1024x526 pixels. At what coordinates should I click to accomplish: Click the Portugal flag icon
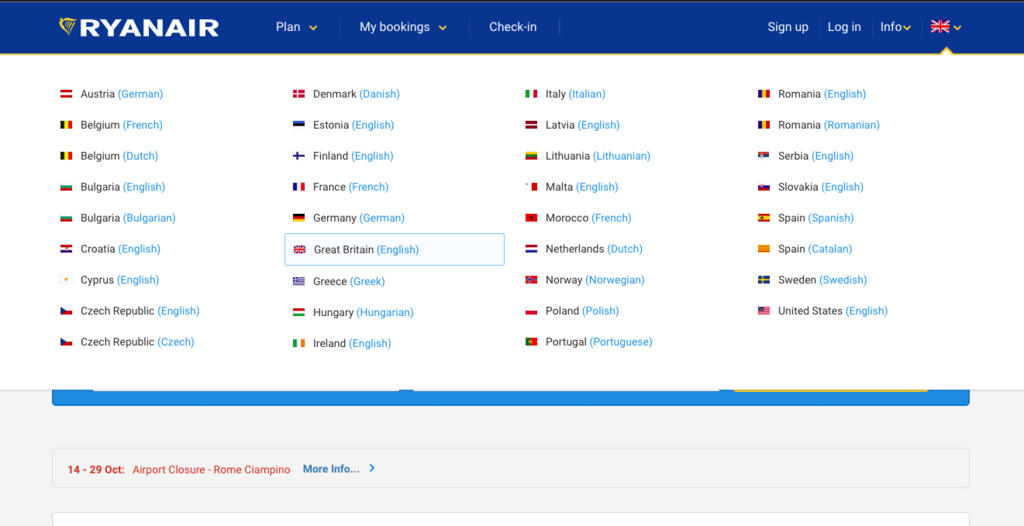coord(531,342)
